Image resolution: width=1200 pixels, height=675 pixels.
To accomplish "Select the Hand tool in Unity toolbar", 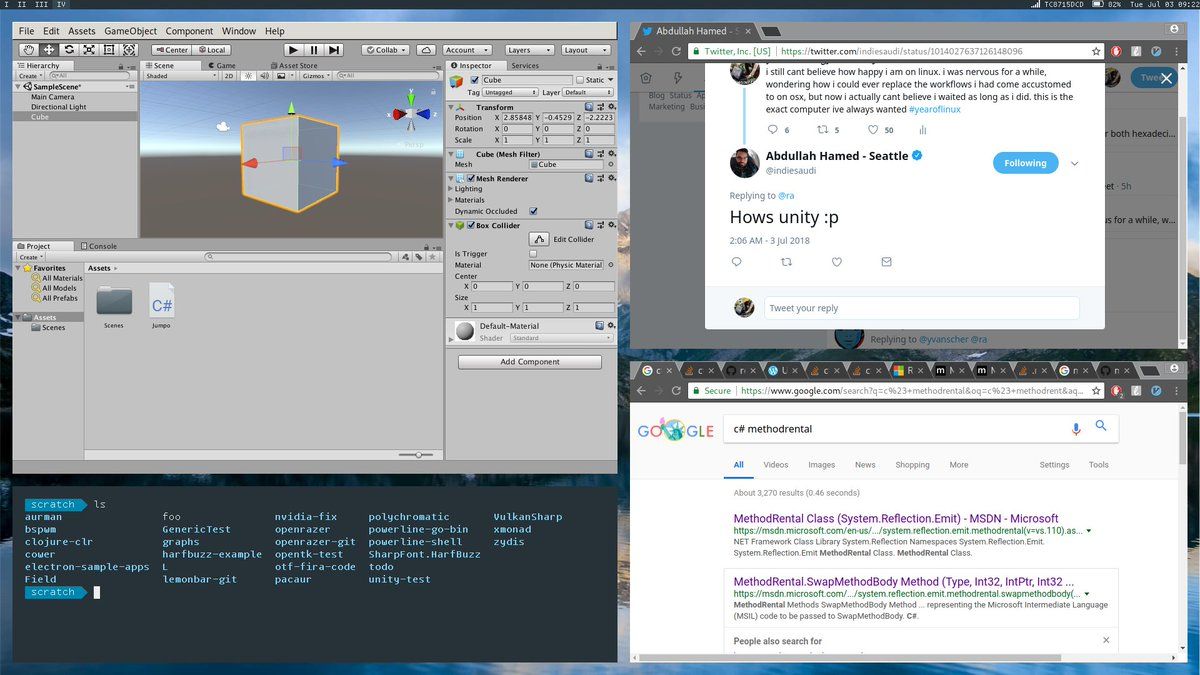I will [x=27, y=50].
